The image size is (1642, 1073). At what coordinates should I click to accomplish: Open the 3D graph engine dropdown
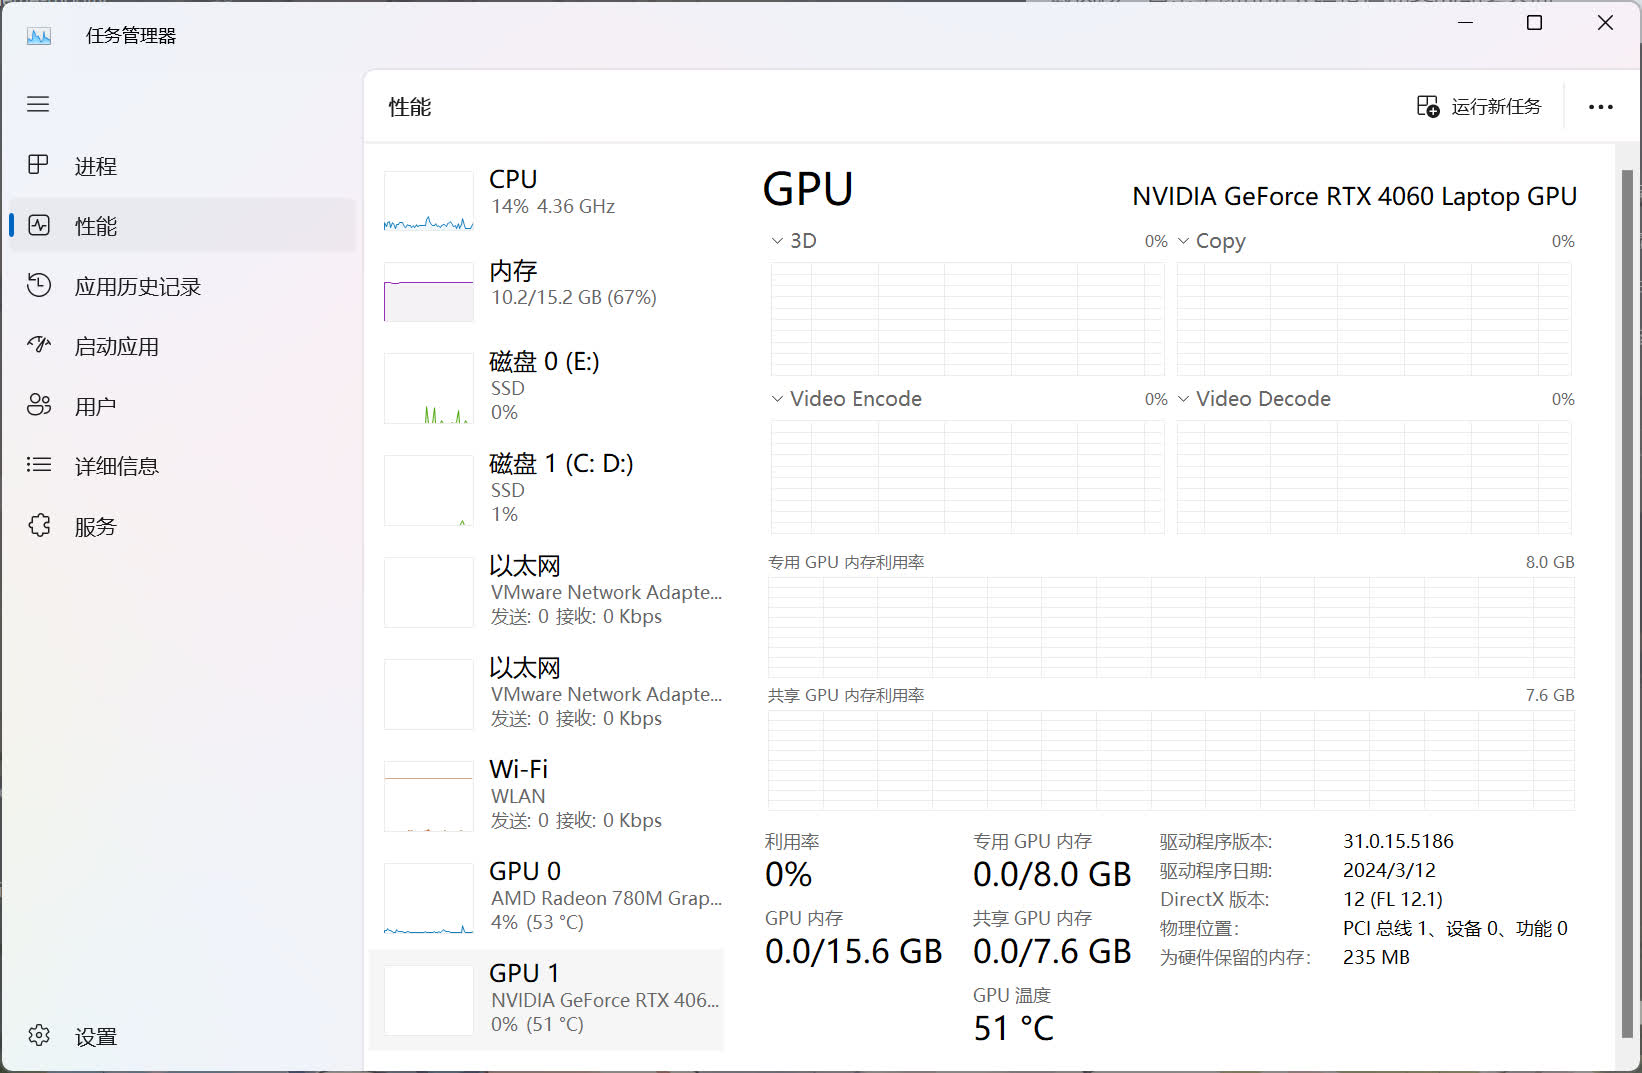pos(777,241)
